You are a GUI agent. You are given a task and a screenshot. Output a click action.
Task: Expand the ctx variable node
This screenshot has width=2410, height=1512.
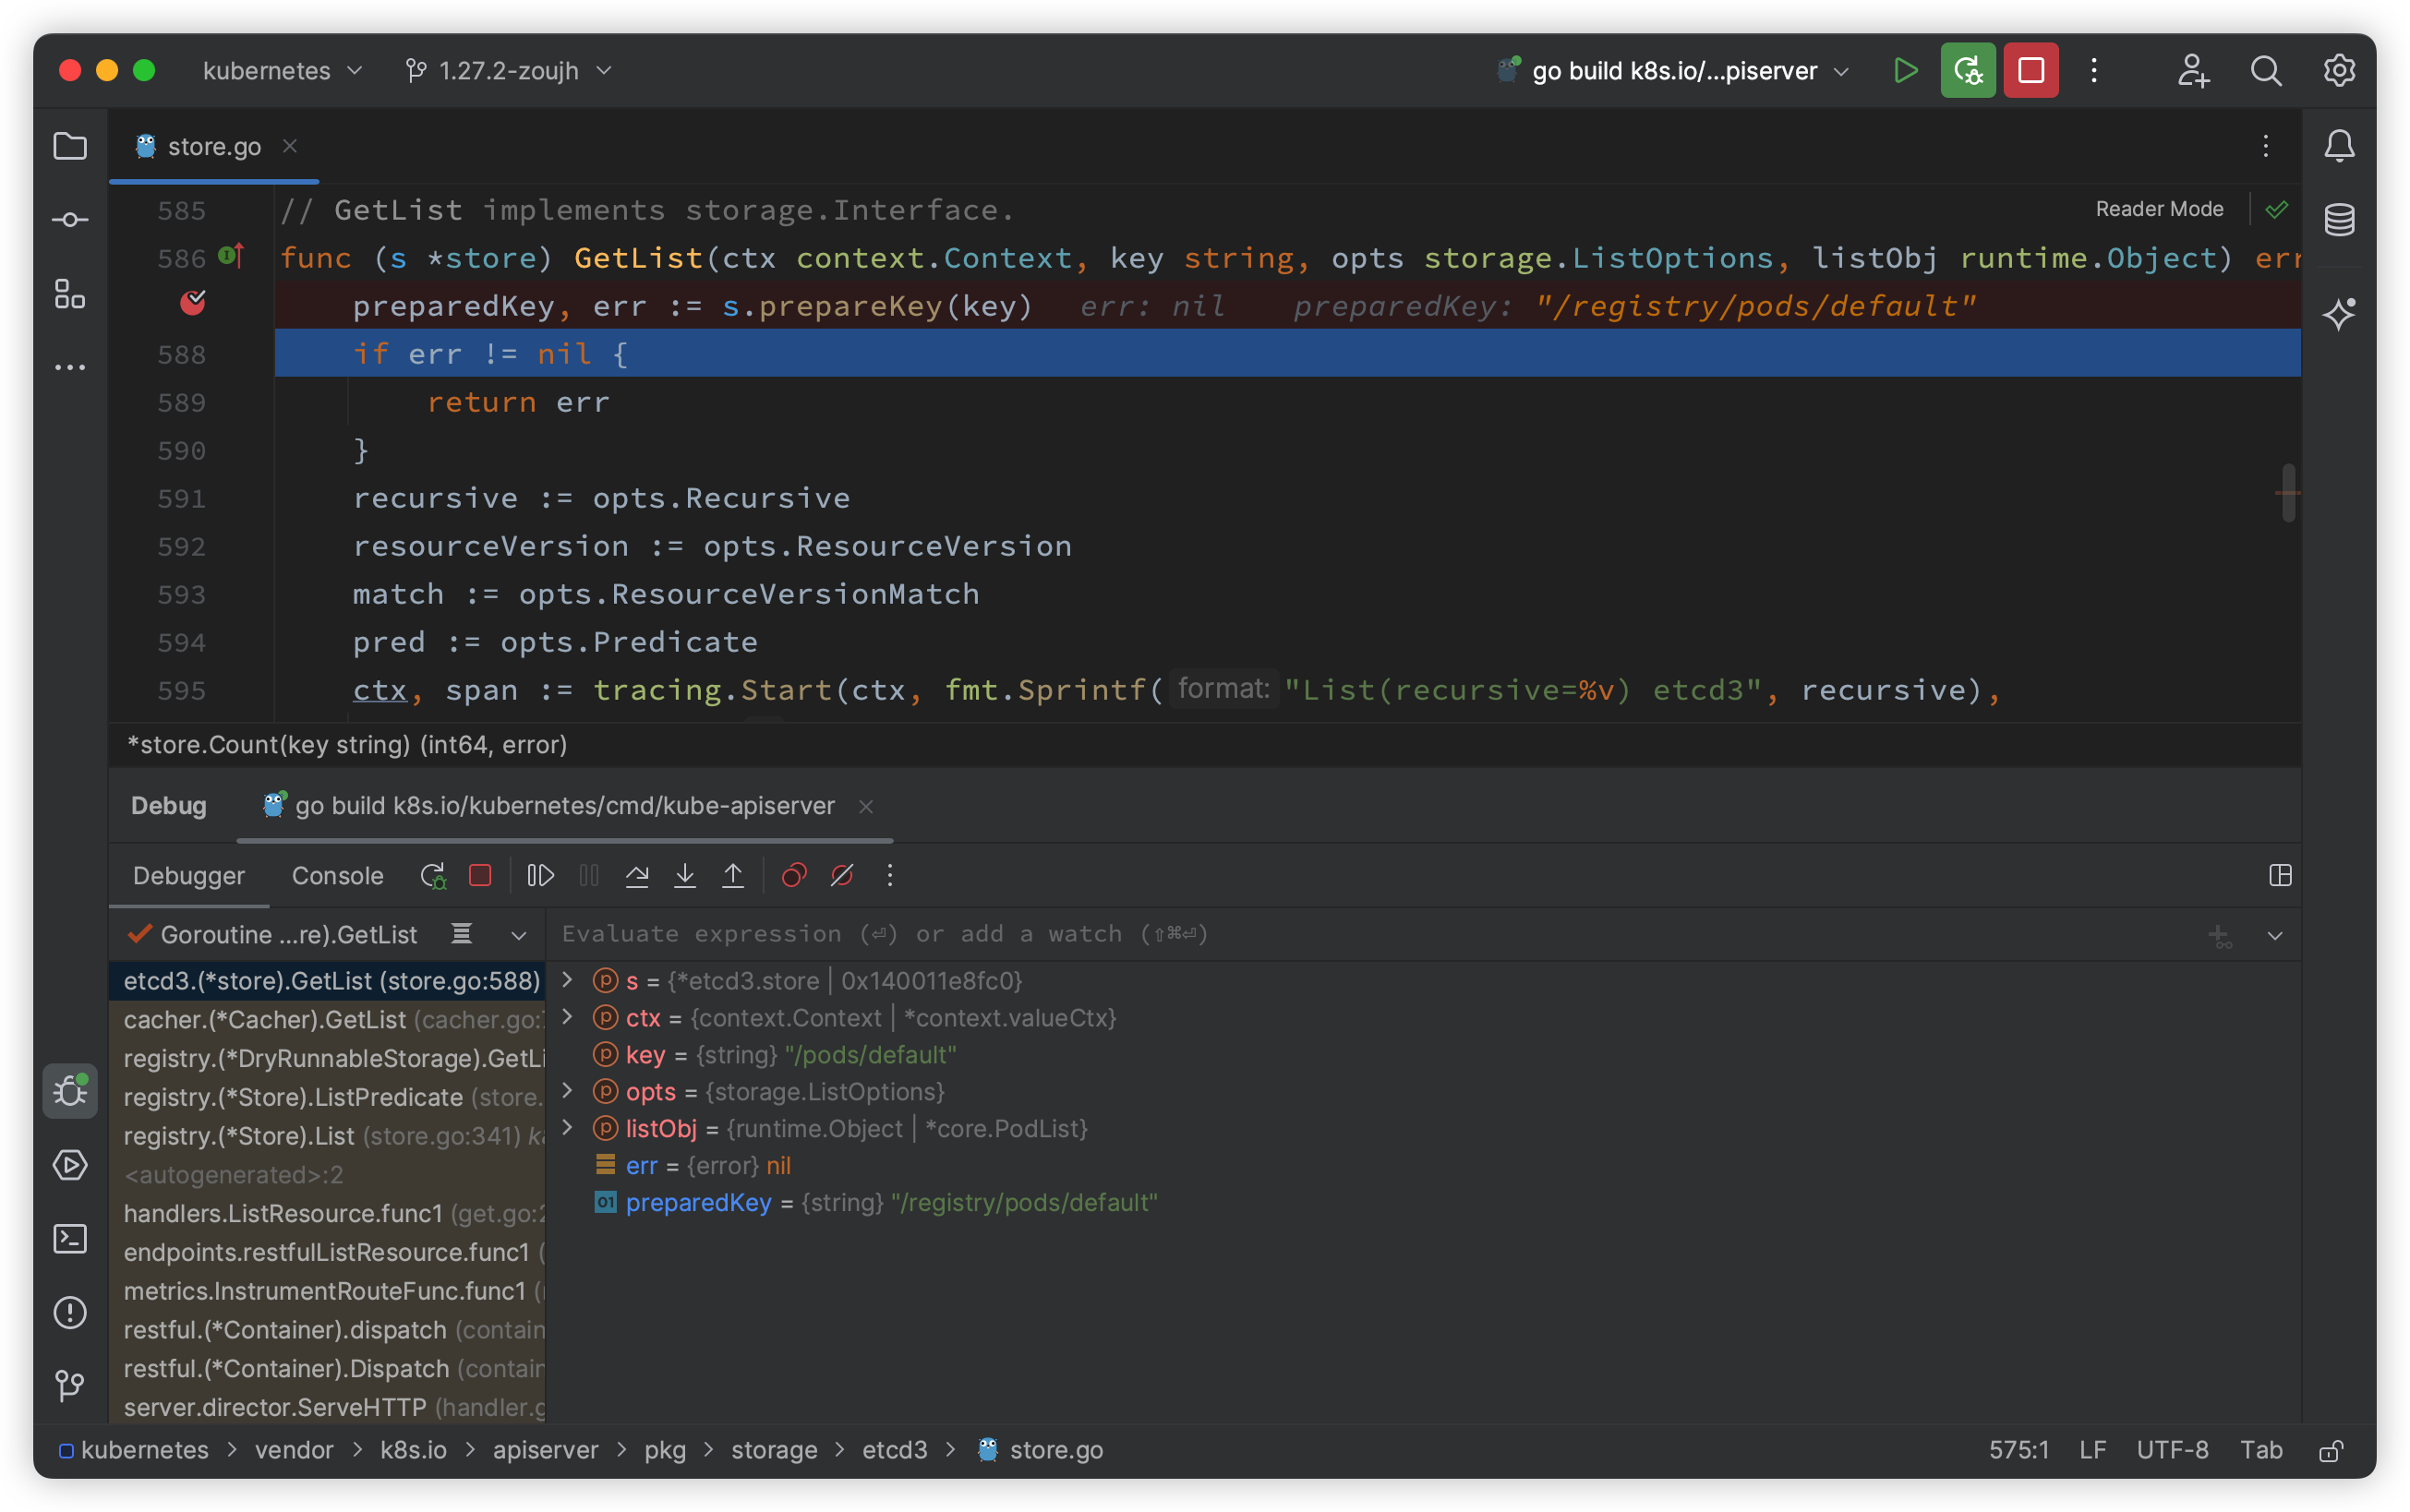(567, 1017)
